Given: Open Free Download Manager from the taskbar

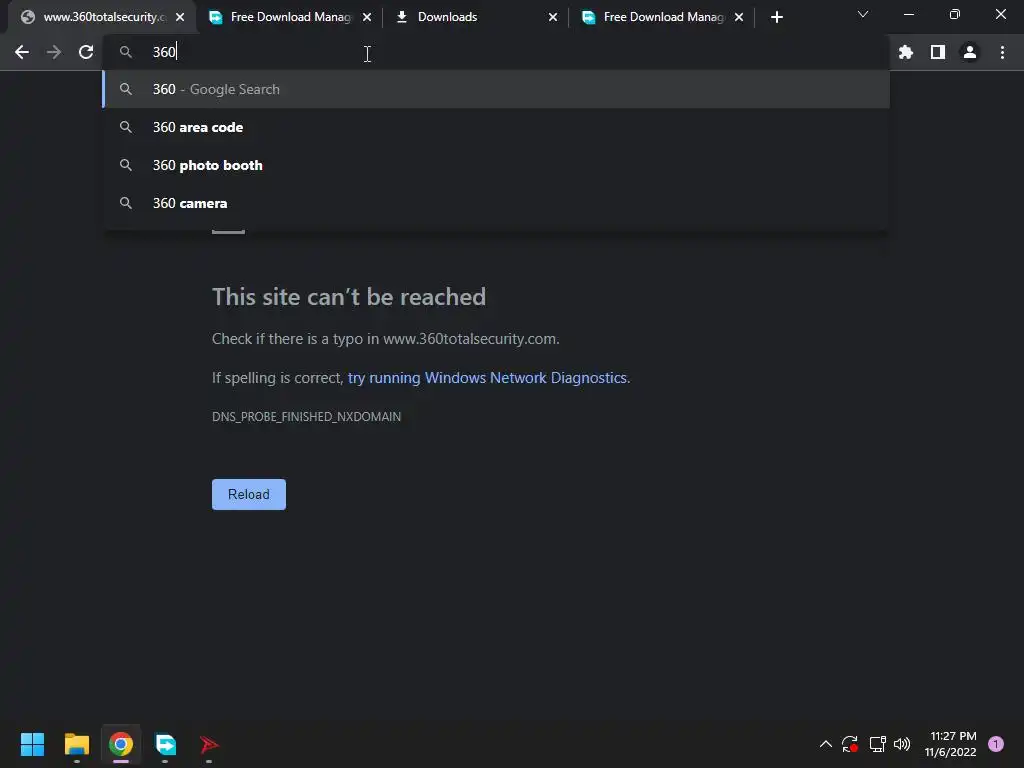Looking at the screenshot, I should (165, 744).
